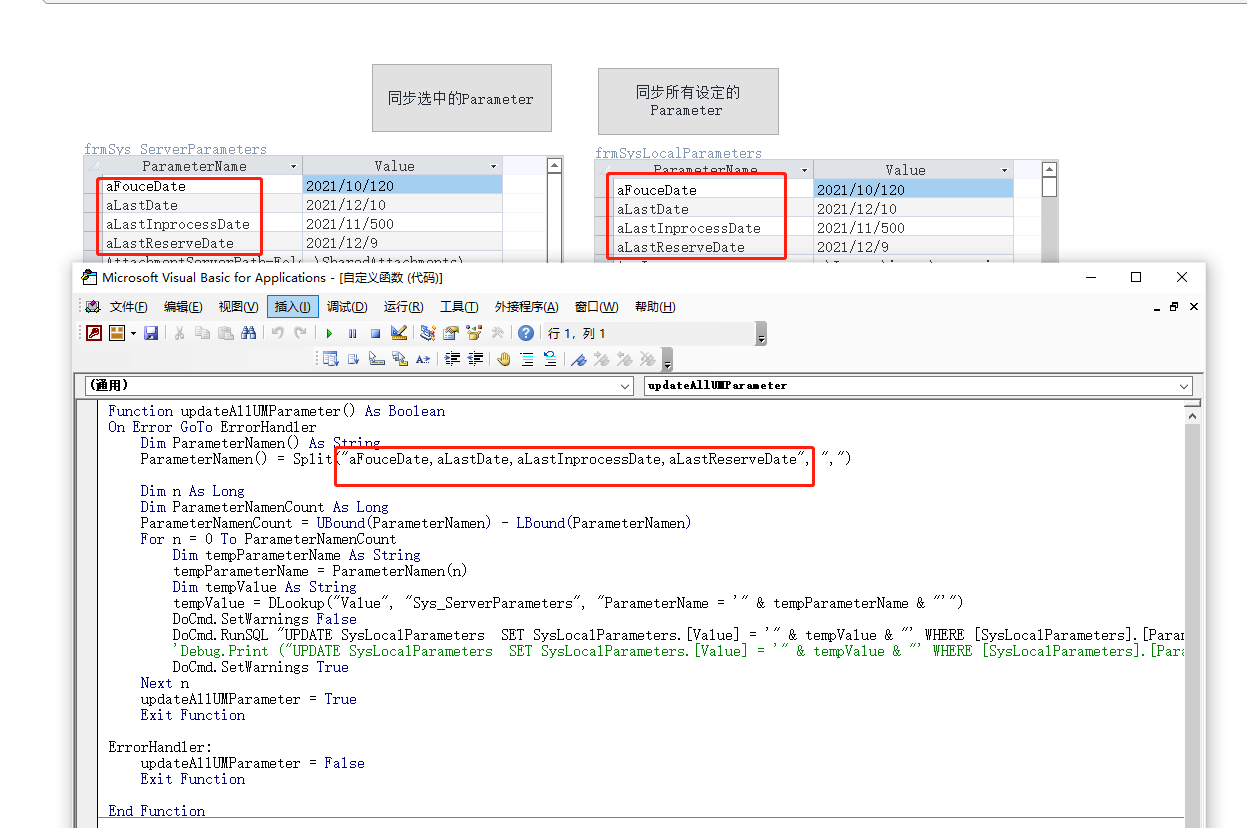Open the Insert Module dropdown arrow
The image size is (1247, 828).
133,333
